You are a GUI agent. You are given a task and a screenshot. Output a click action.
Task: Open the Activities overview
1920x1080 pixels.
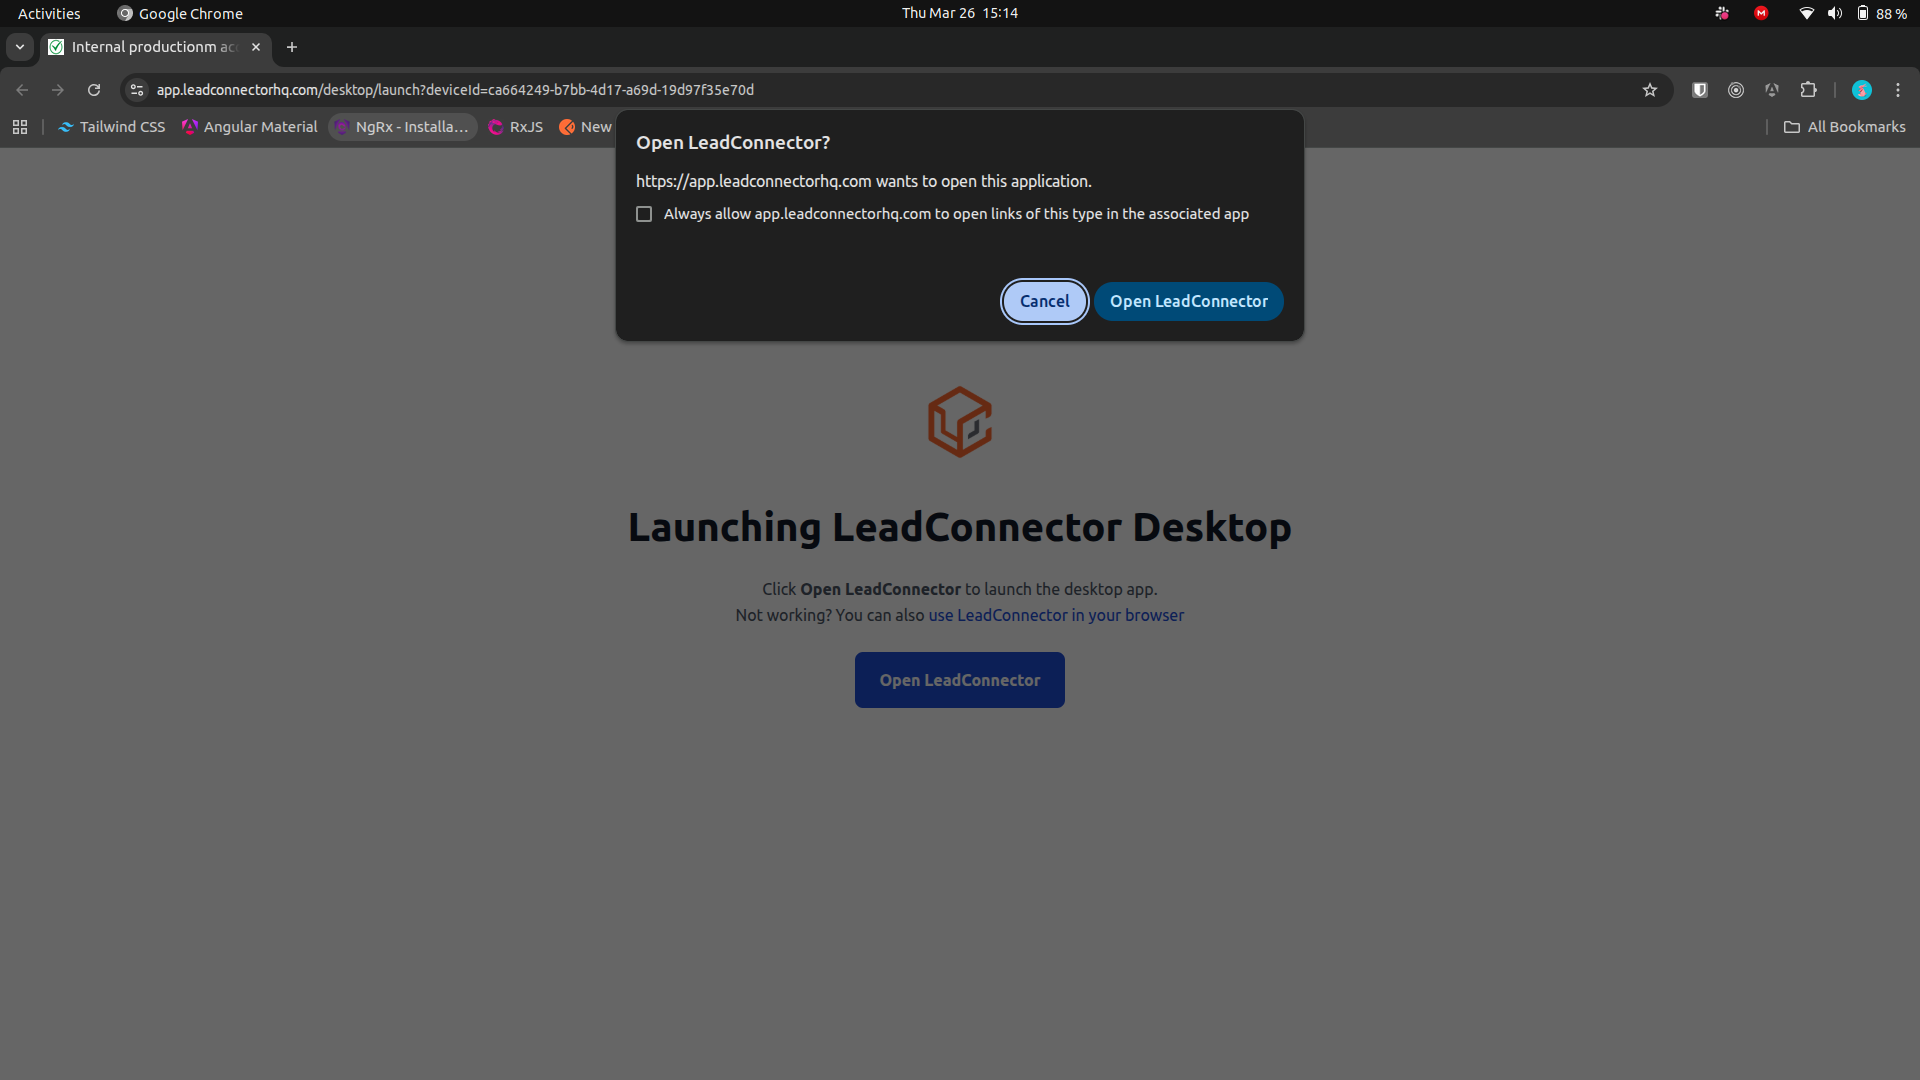click(x=49, y=13)
